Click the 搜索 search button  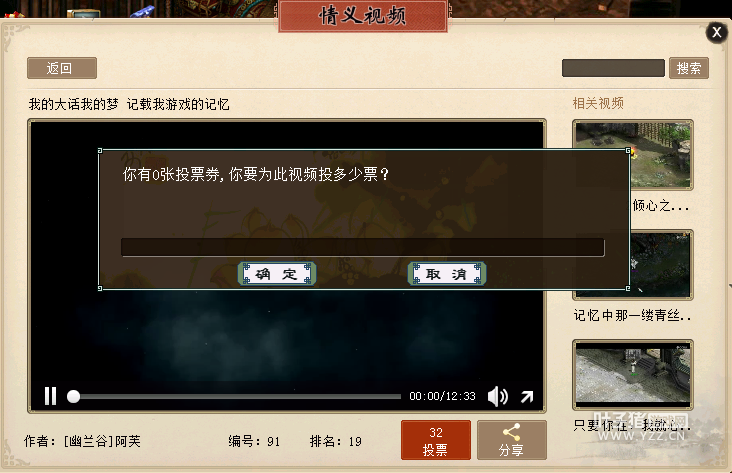tap(689, 68)
